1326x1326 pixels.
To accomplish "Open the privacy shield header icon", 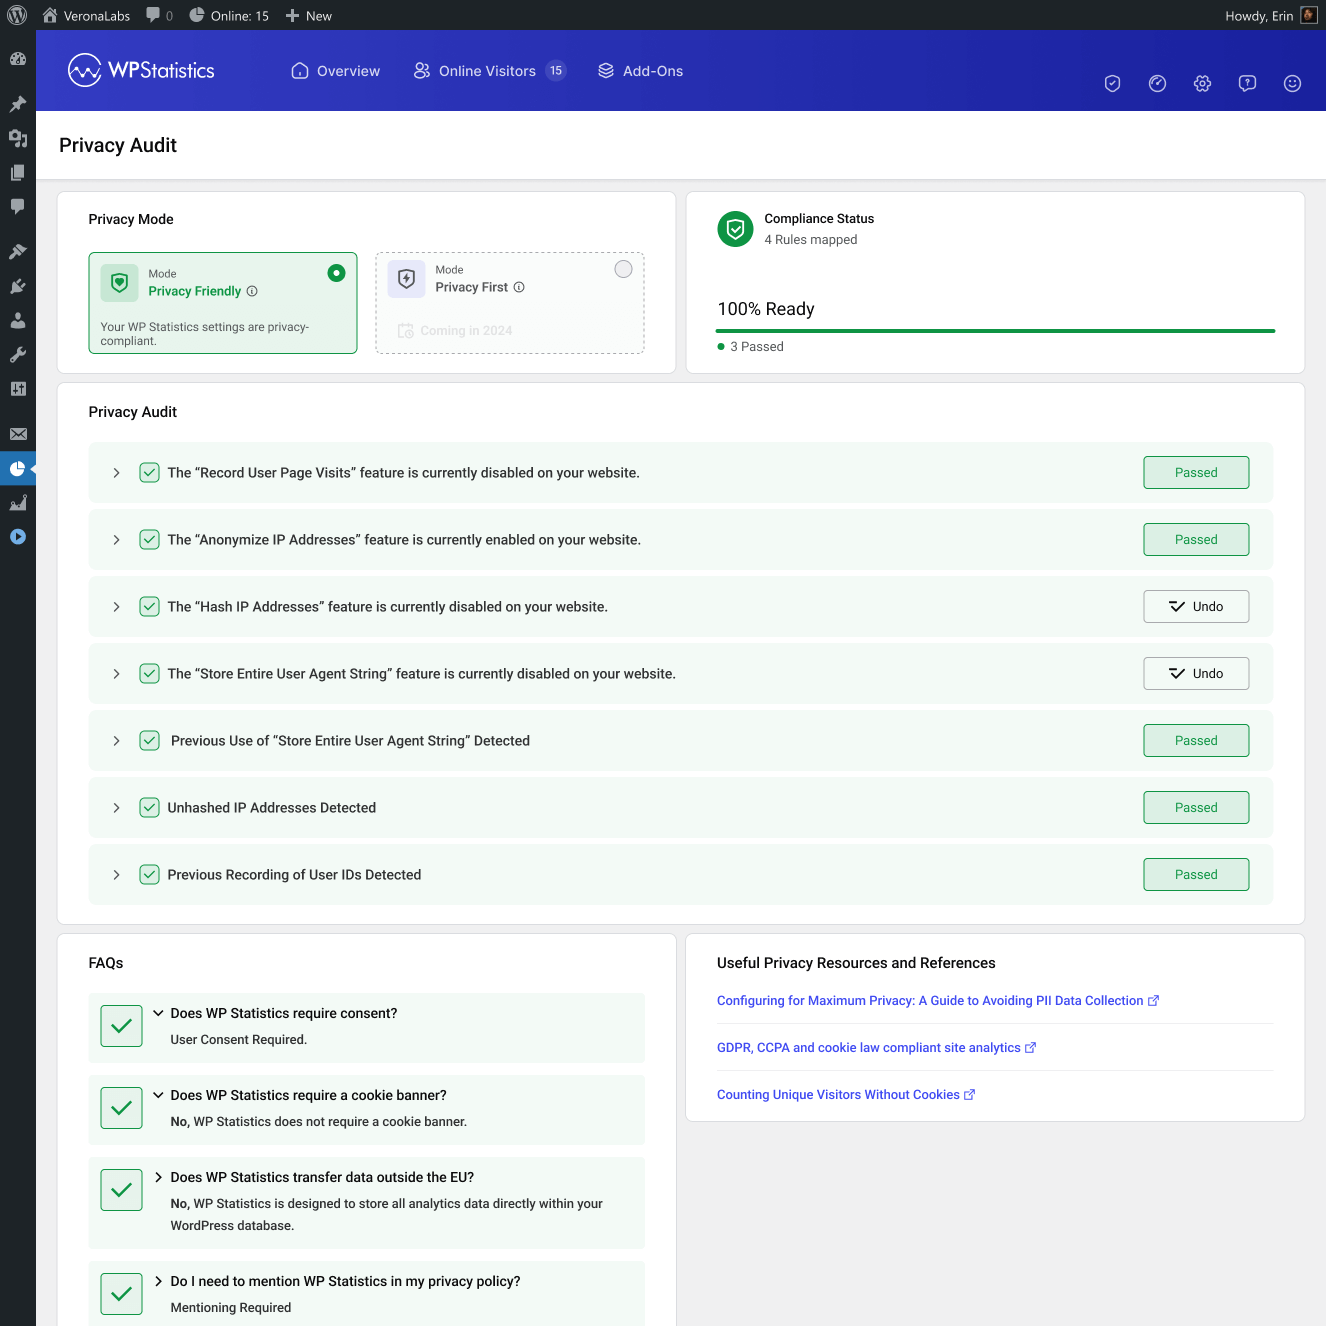I will (x=1112, y=83).
